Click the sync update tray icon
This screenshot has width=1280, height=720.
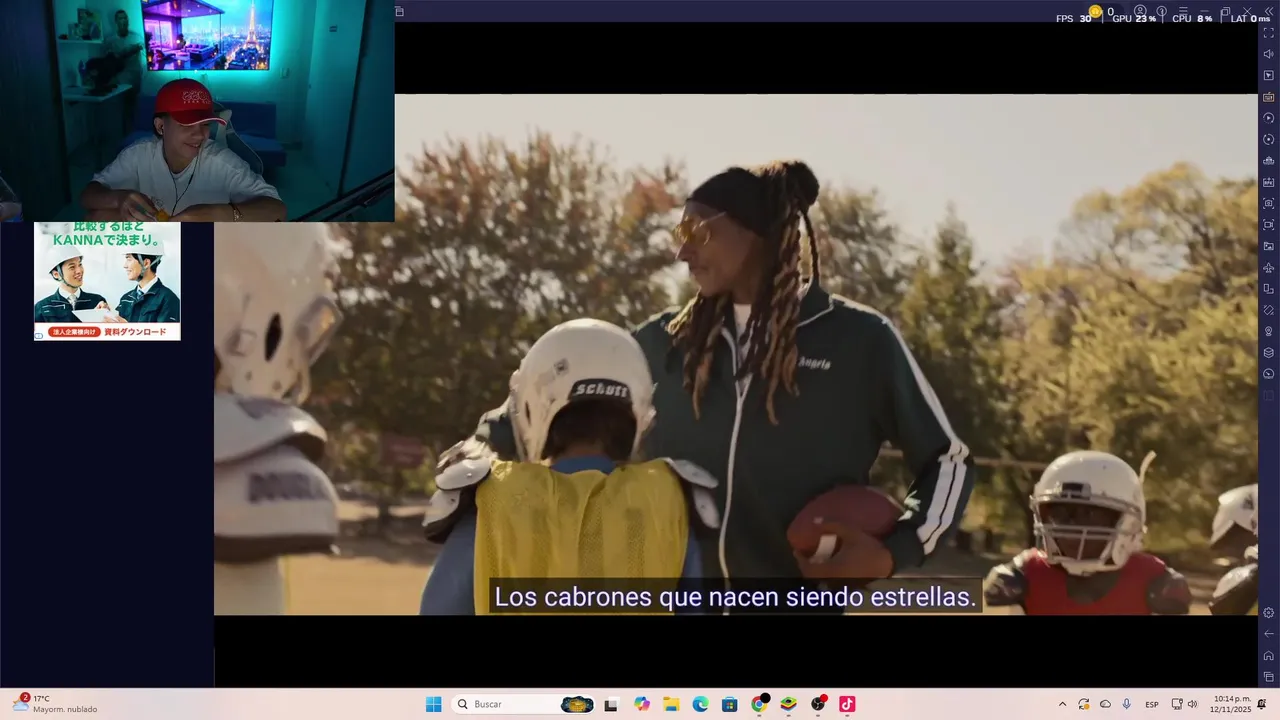pos(1083,704)
